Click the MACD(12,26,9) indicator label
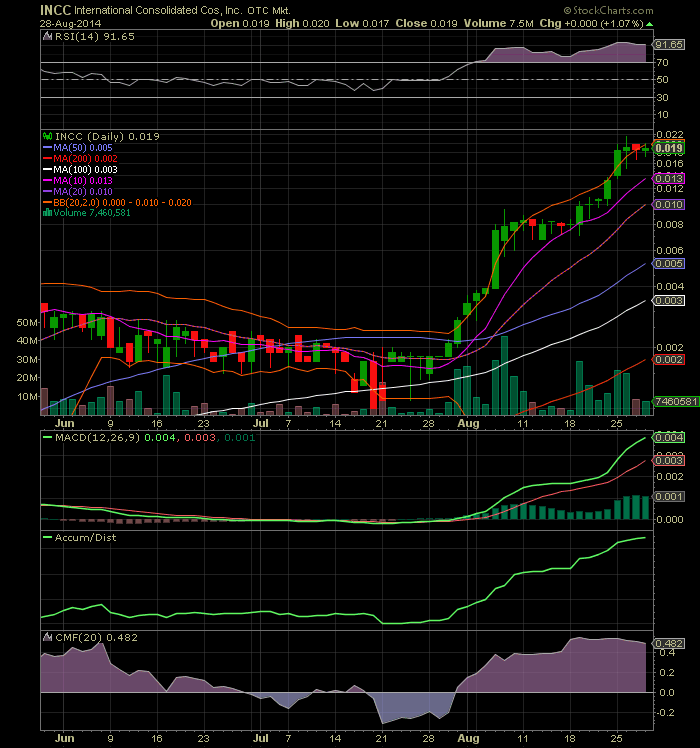Screen dimensions: 700x748 (x=97, y=437)
